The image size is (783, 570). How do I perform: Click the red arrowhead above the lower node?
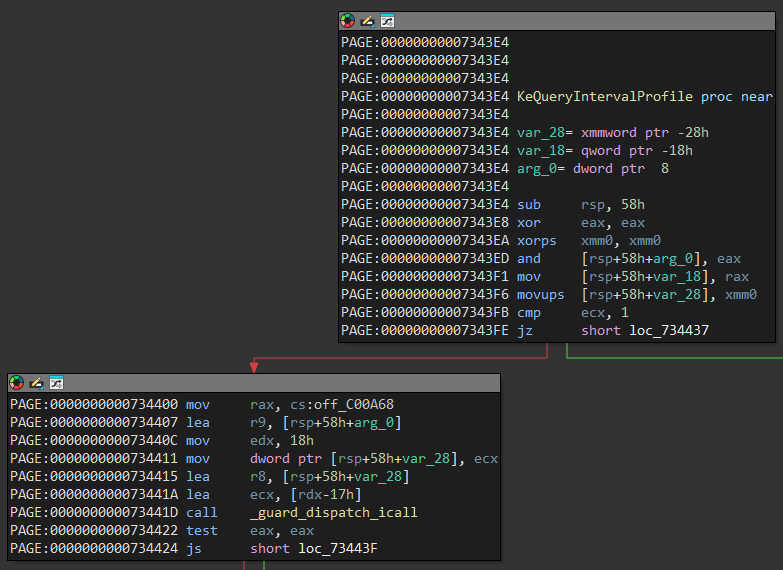point(254,367)
